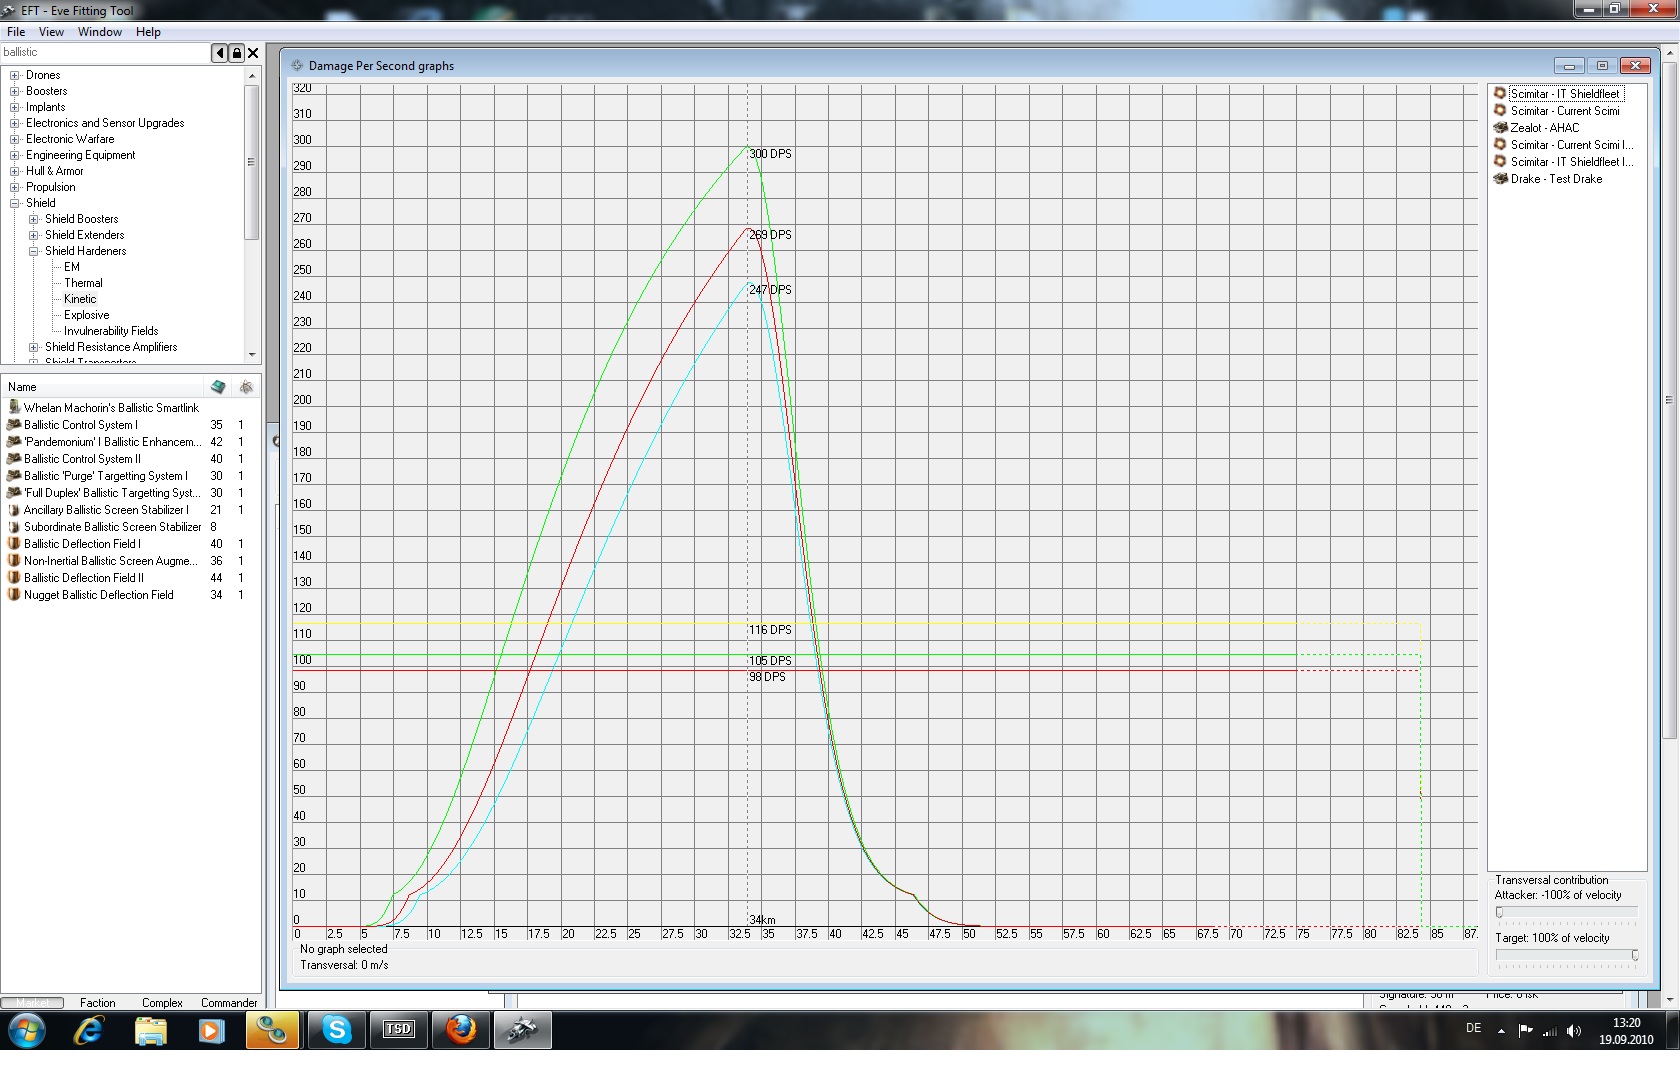Expand the Engineering Equipment tree node
Viewport: 1680px width, 1088px height.
pos(15,155)
